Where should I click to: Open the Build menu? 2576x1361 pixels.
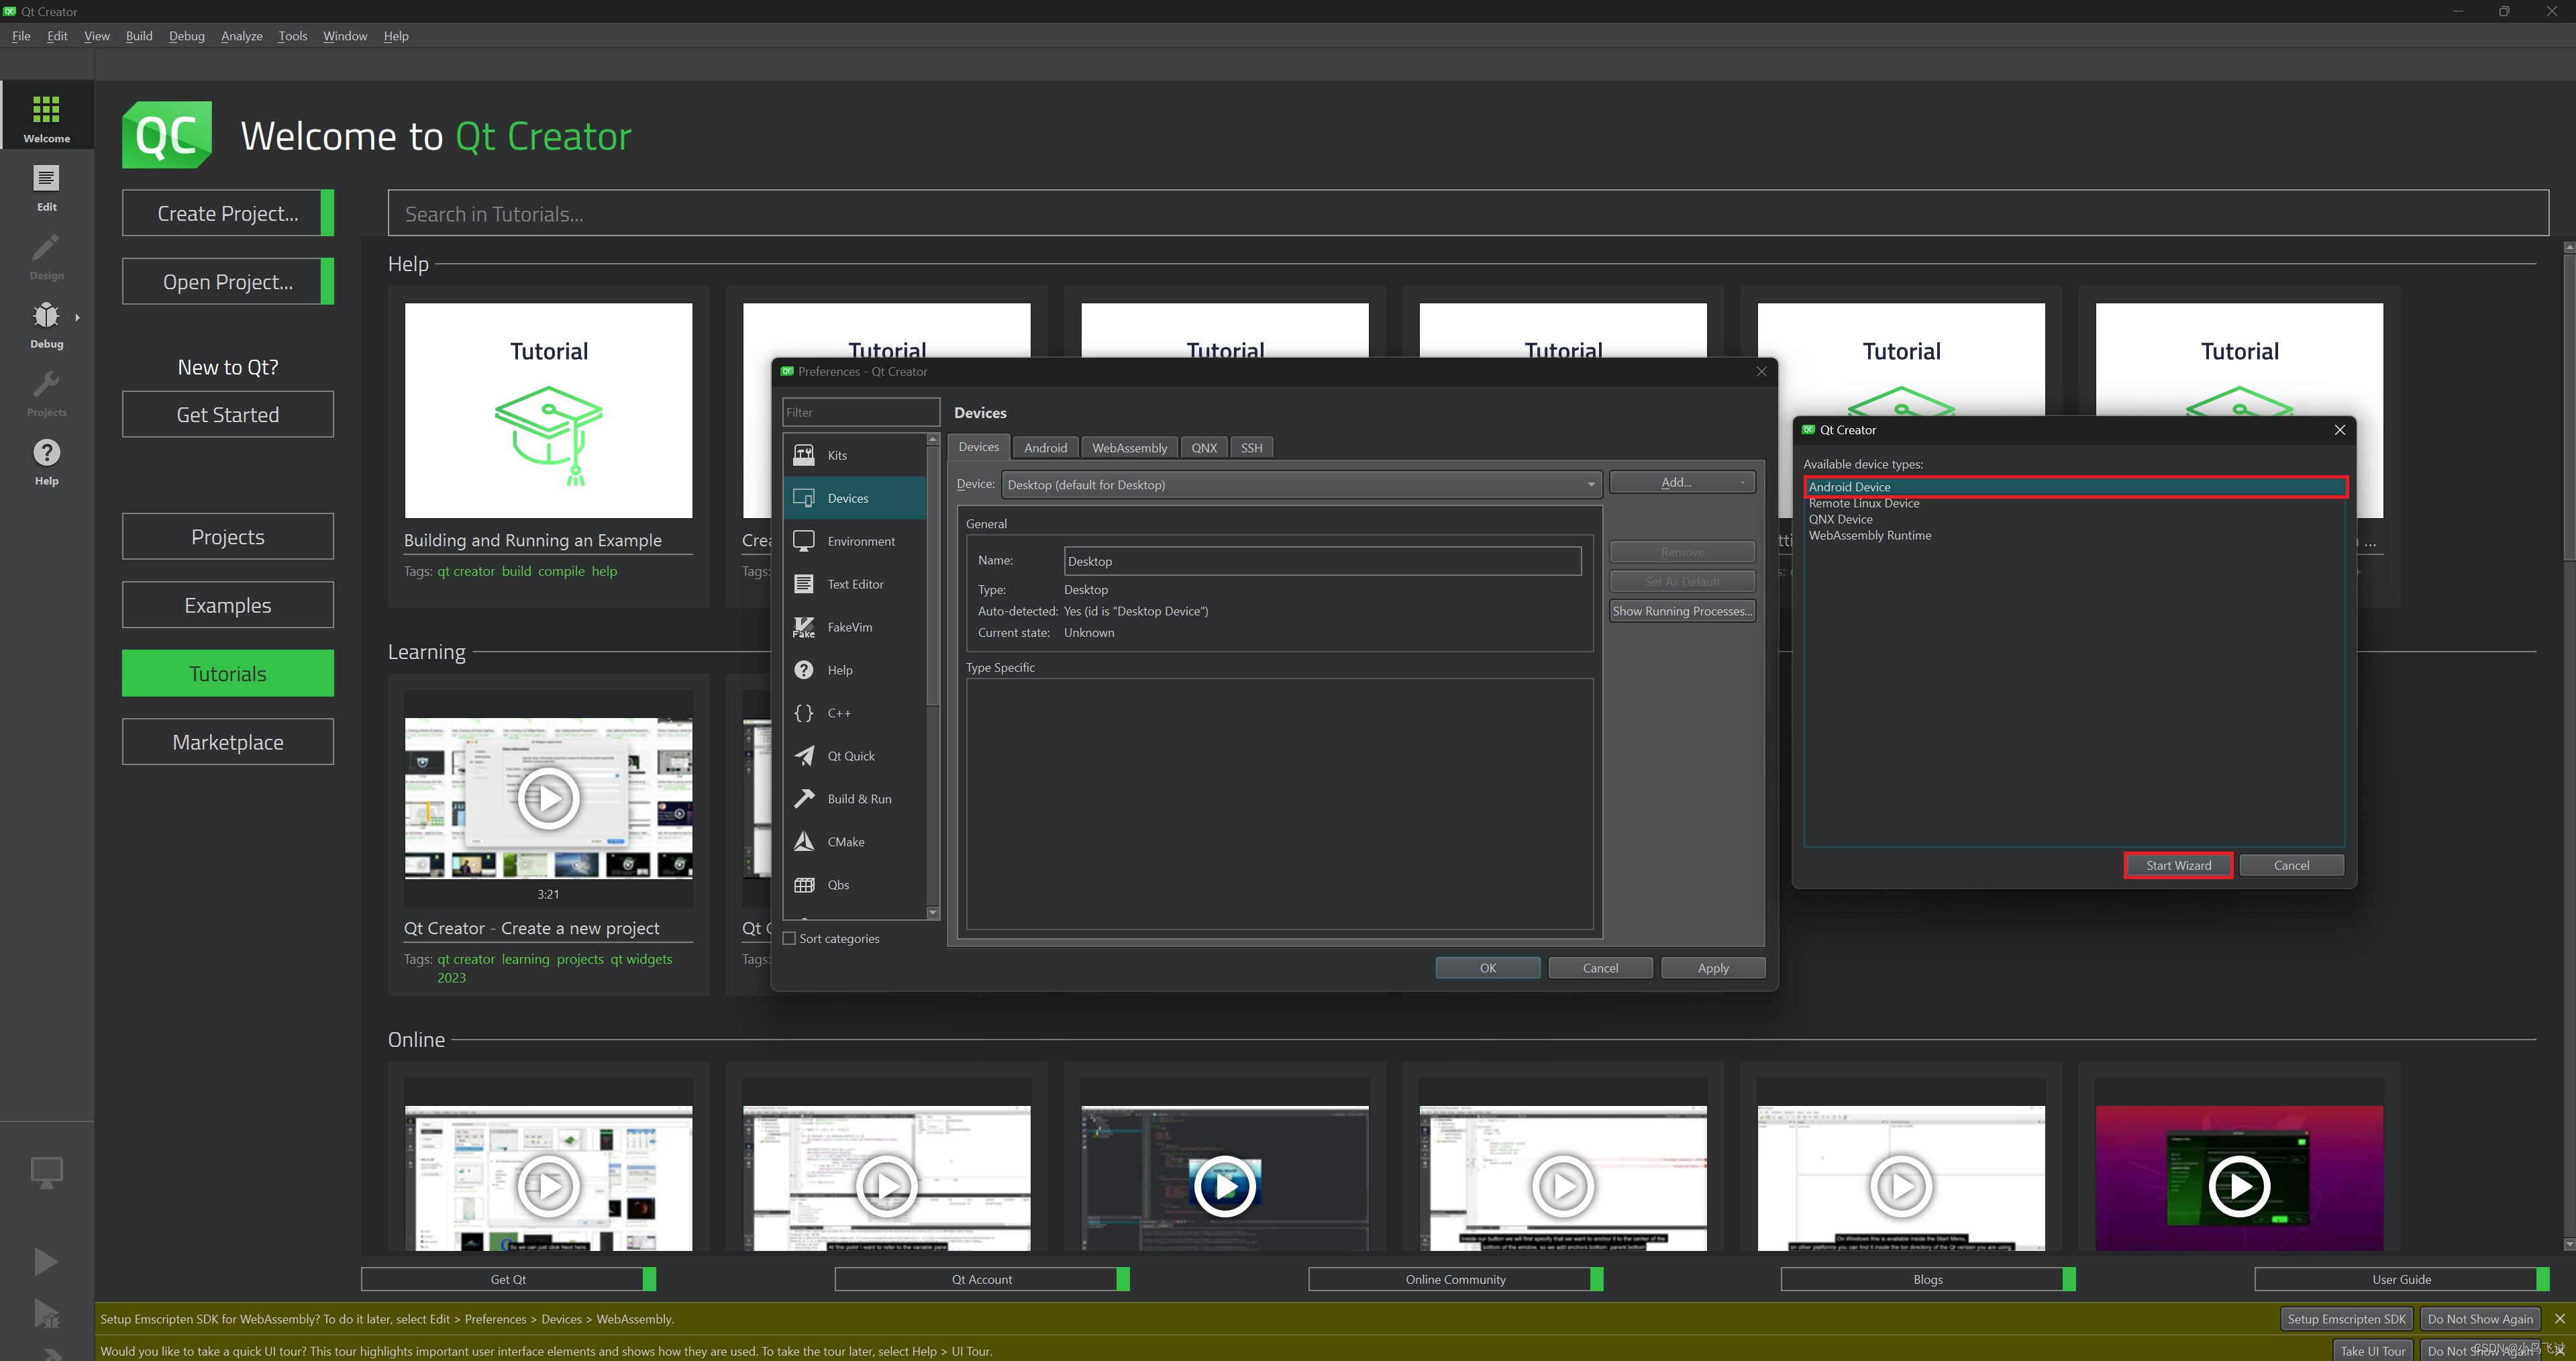139,36
